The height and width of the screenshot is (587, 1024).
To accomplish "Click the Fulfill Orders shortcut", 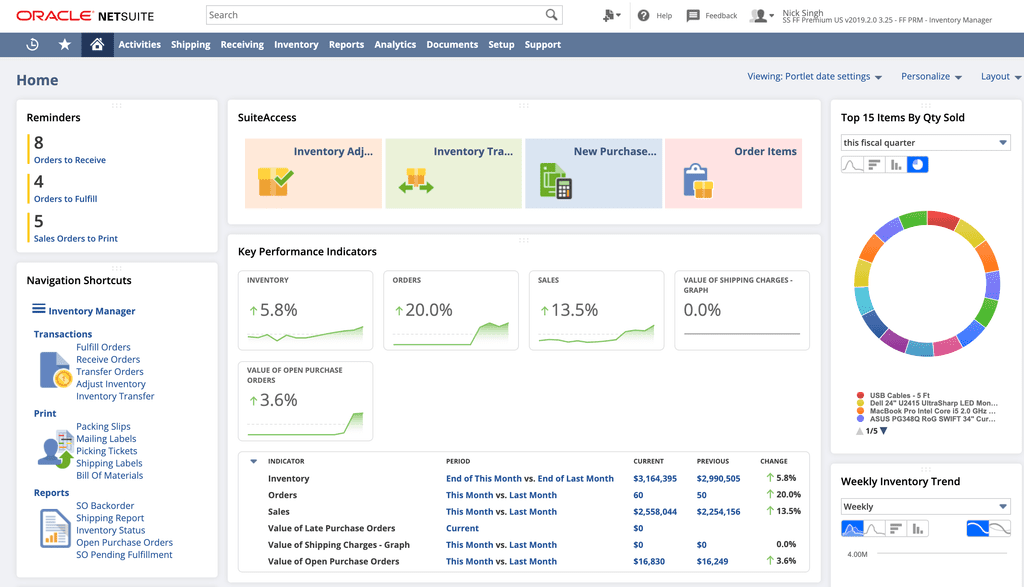I will [103, 347].
